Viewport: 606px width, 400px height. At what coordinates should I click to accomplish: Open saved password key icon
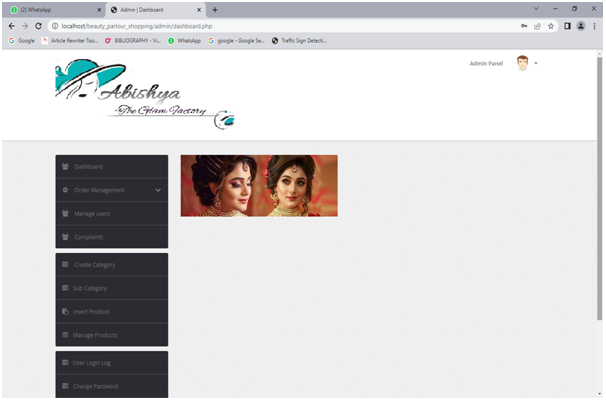(524, 26)
